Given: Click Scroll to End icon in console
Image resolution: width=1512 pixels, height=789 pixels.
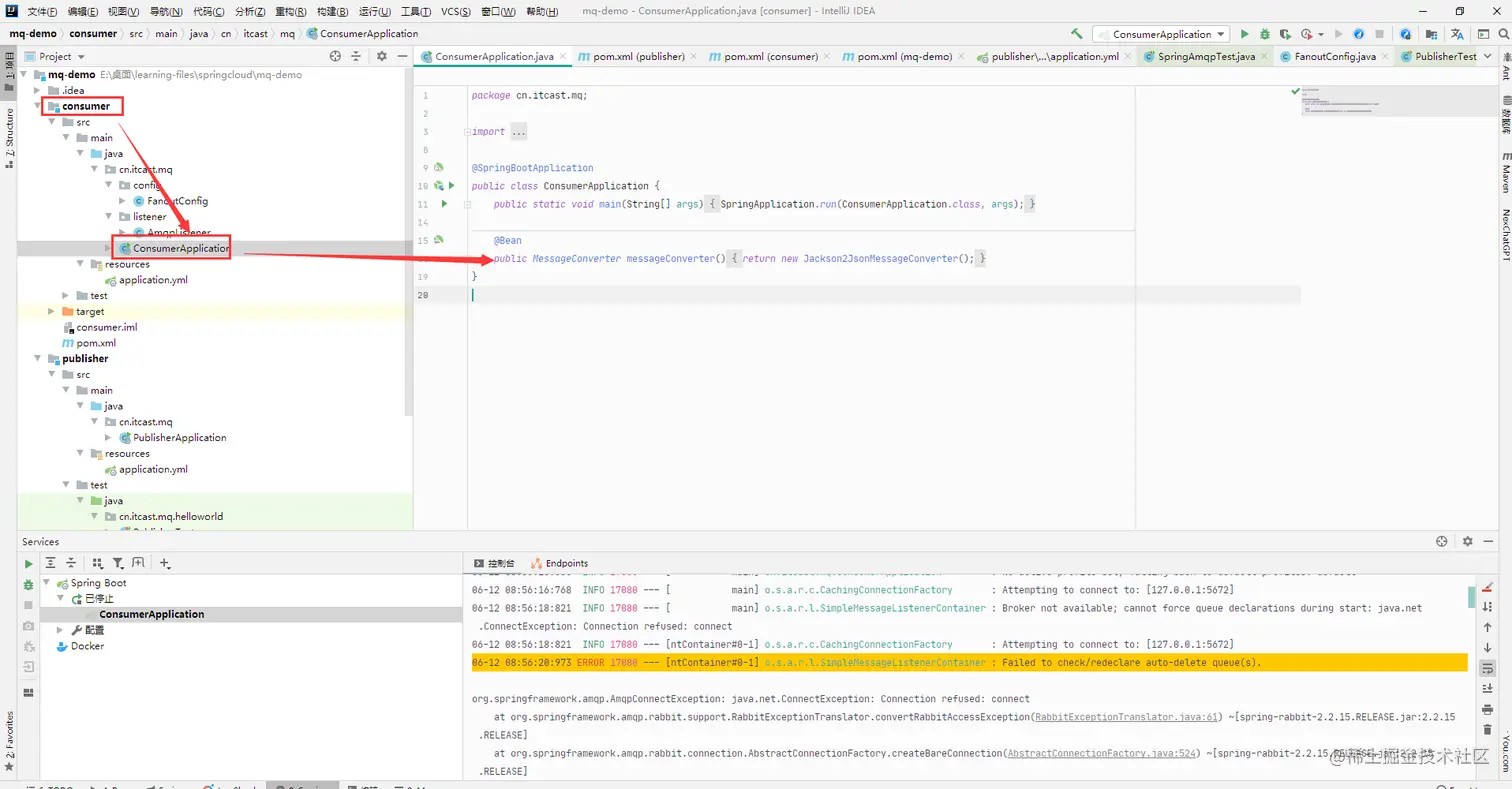Looking at the screenshot, I should point(1488,688).
